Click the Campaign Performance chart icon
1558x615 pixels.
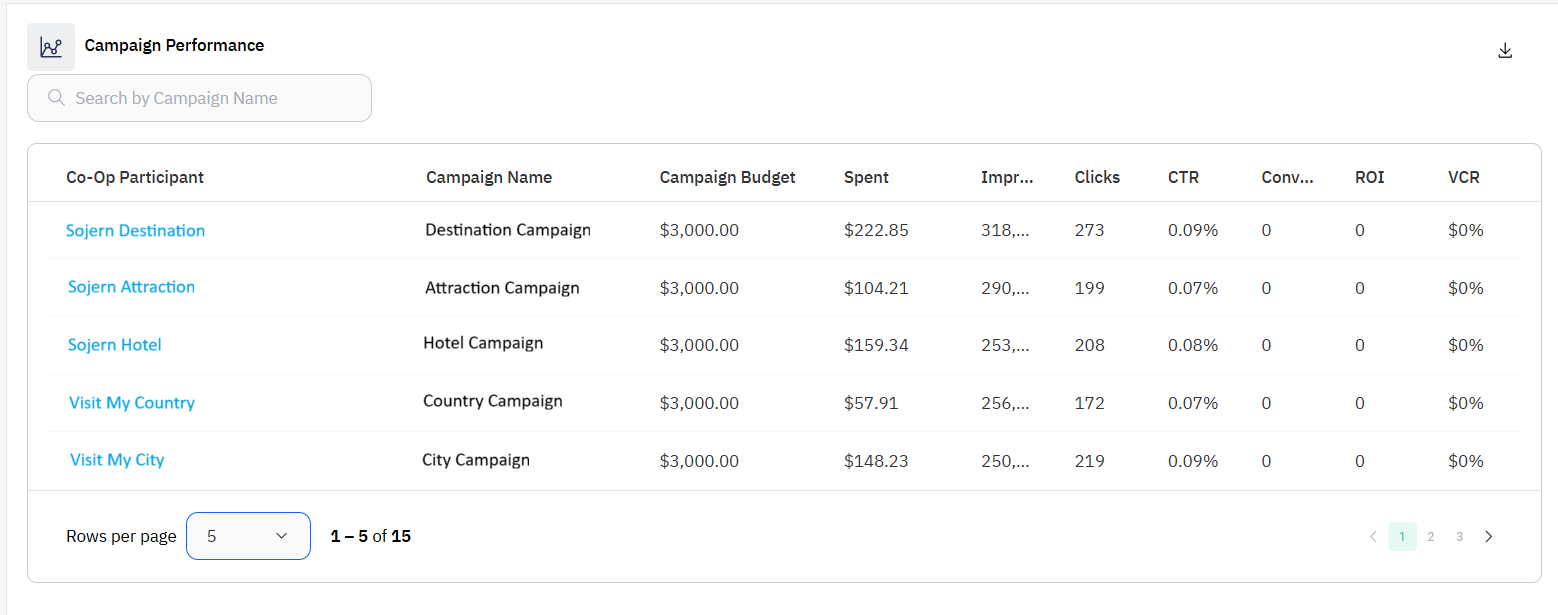click(x=51, y=47)
